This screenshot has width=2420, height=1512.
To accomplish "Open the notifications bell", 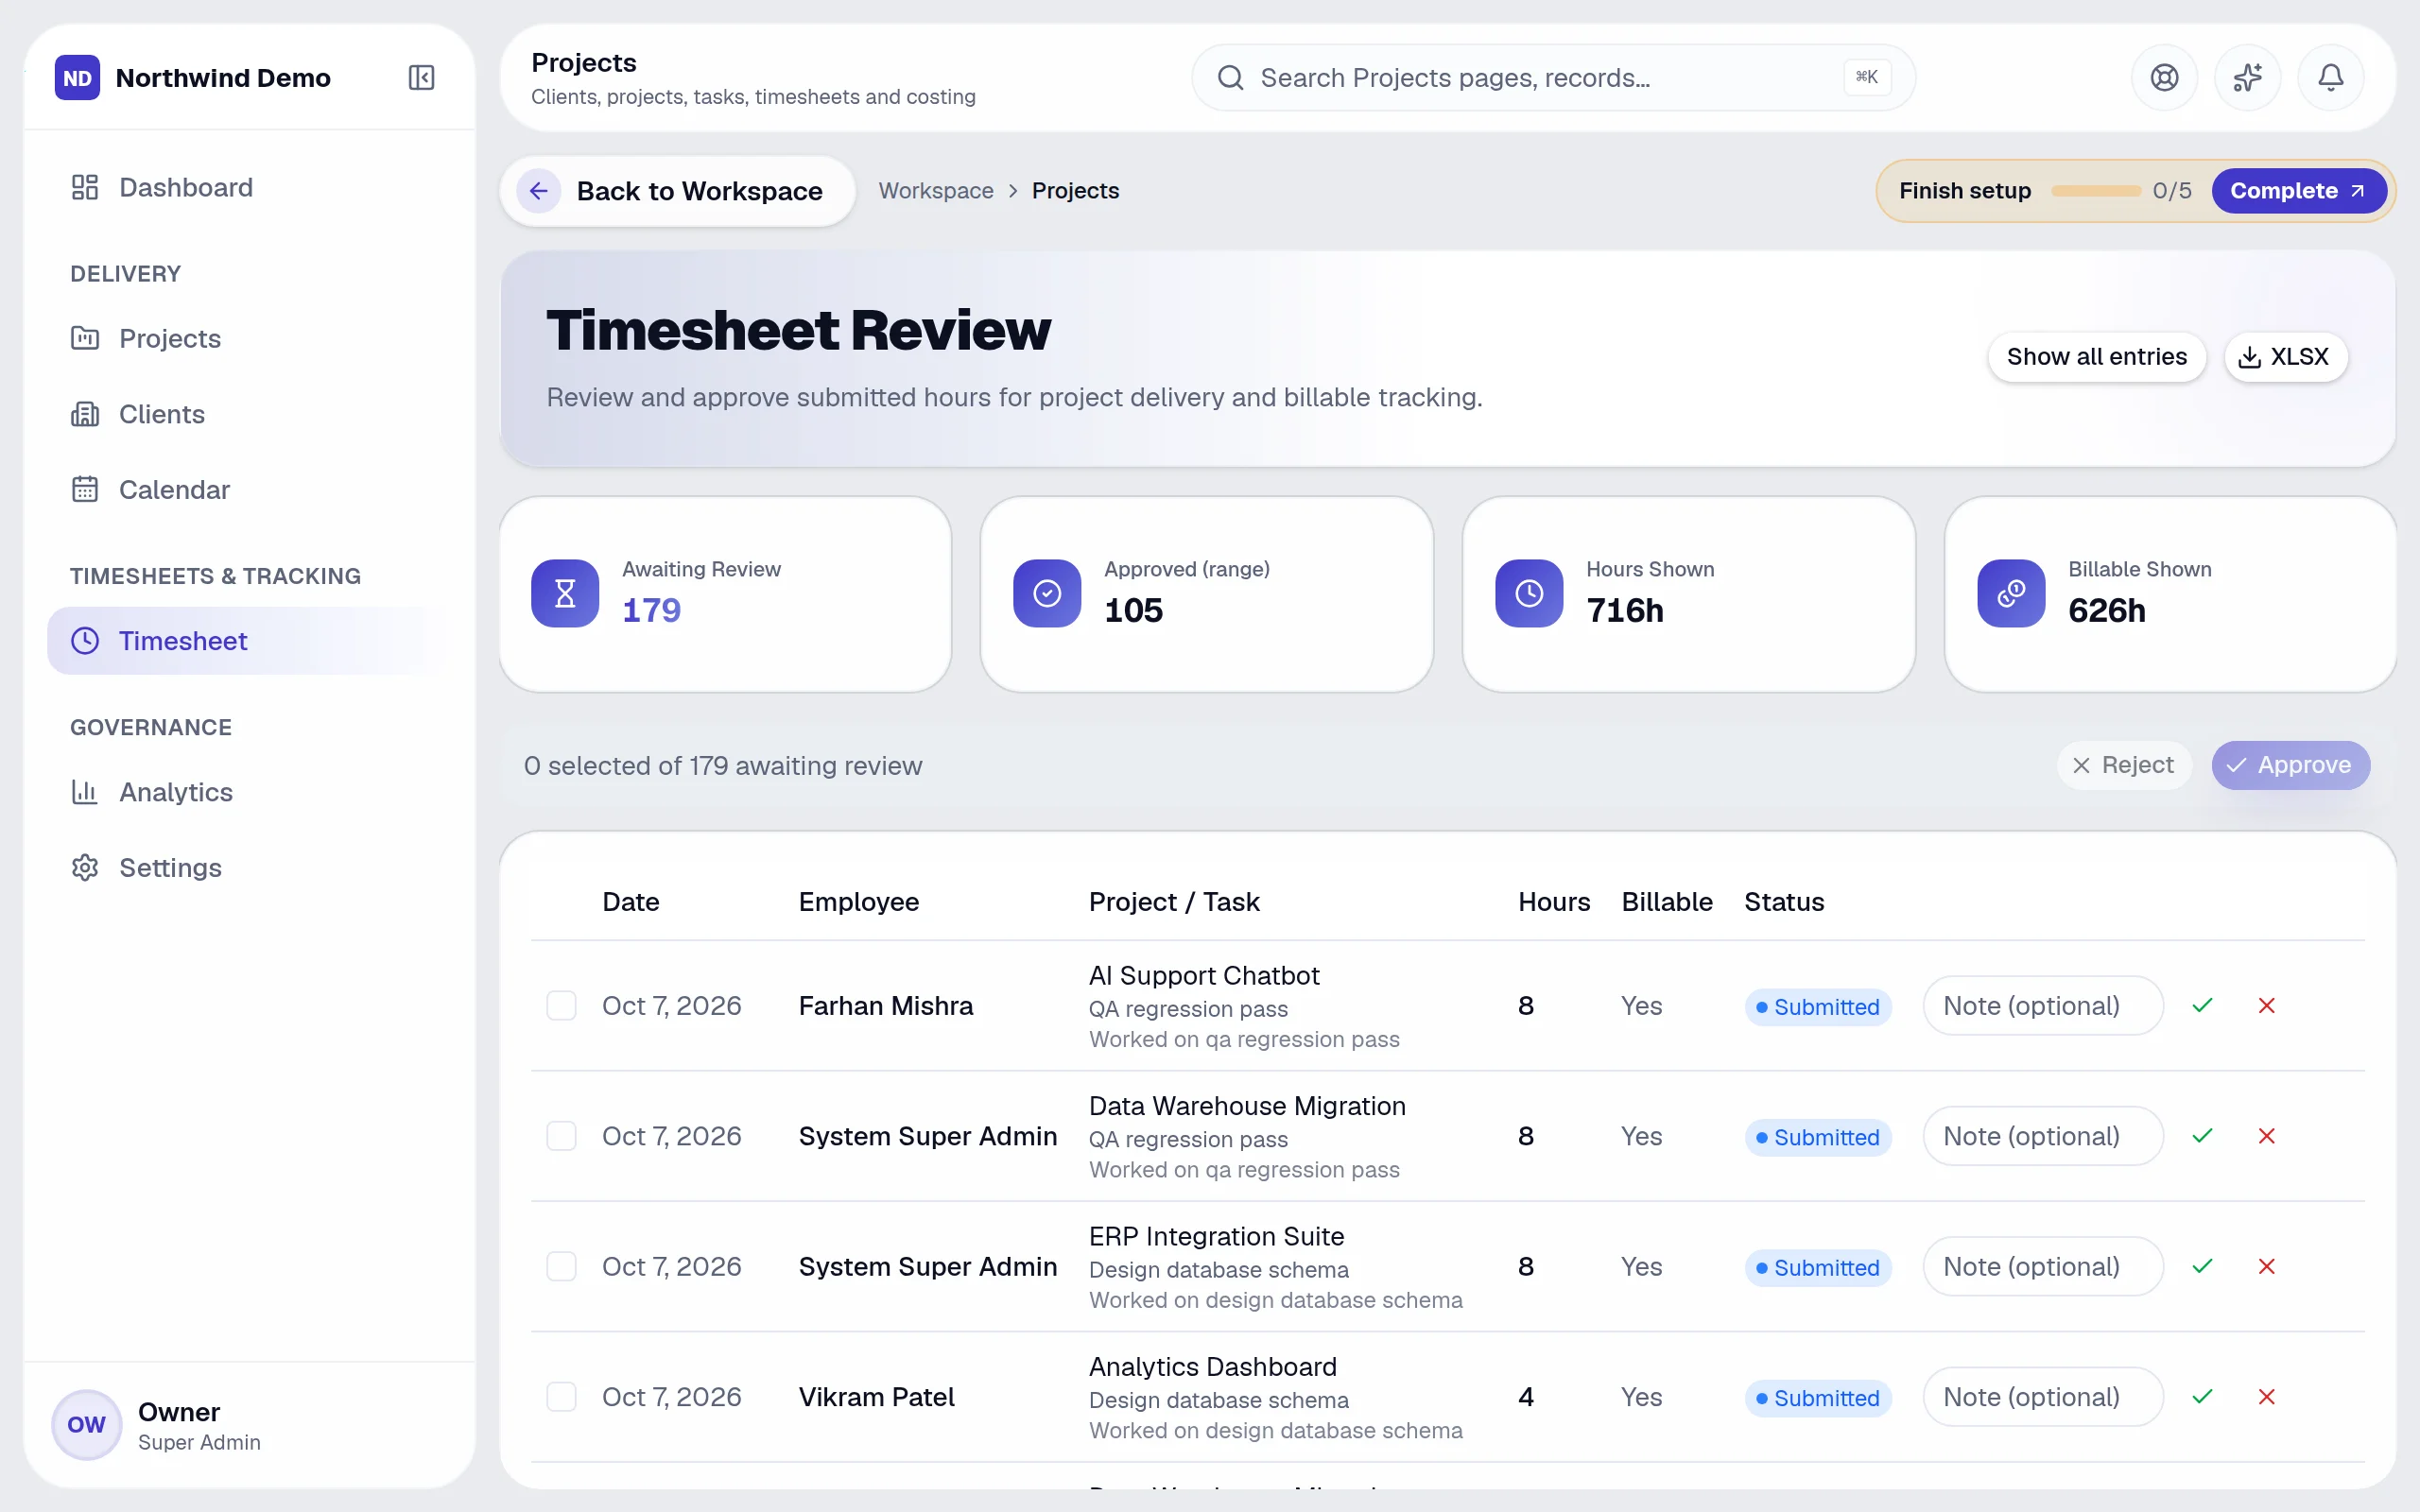I will [2330, 78].
